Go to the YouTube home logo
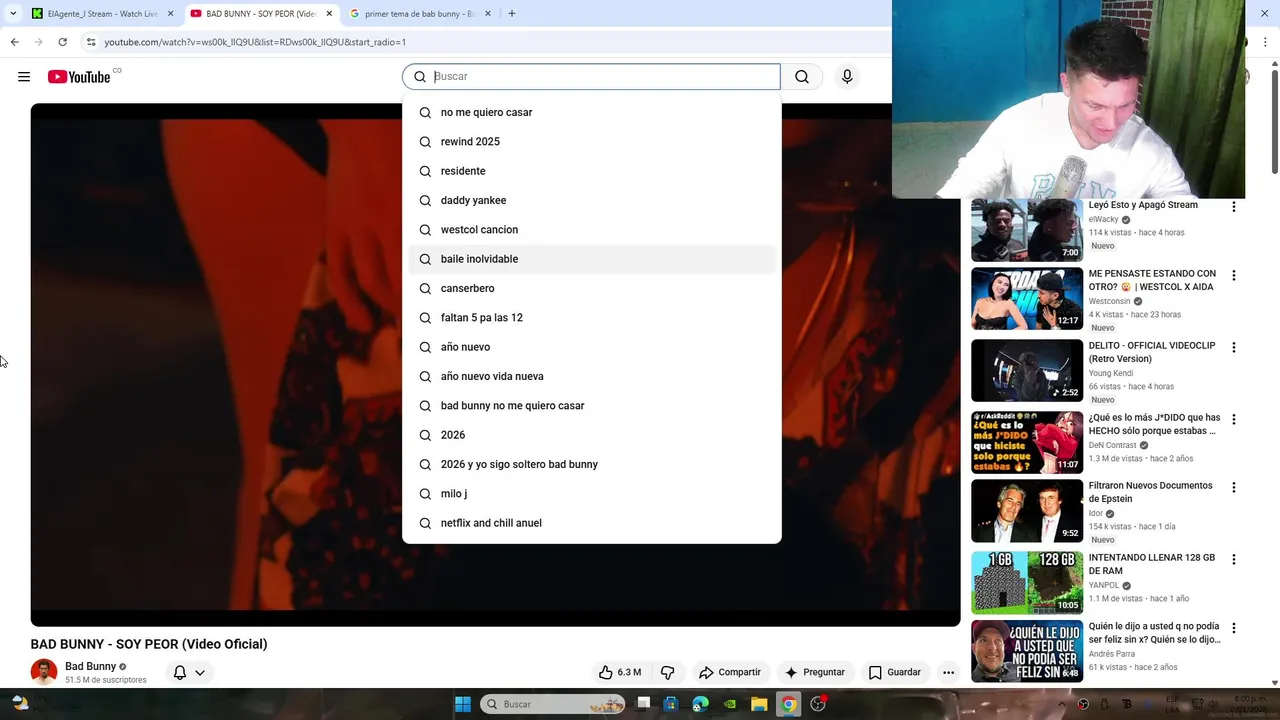The width and height of the screenshot is (1280, 720). point(79,77)
